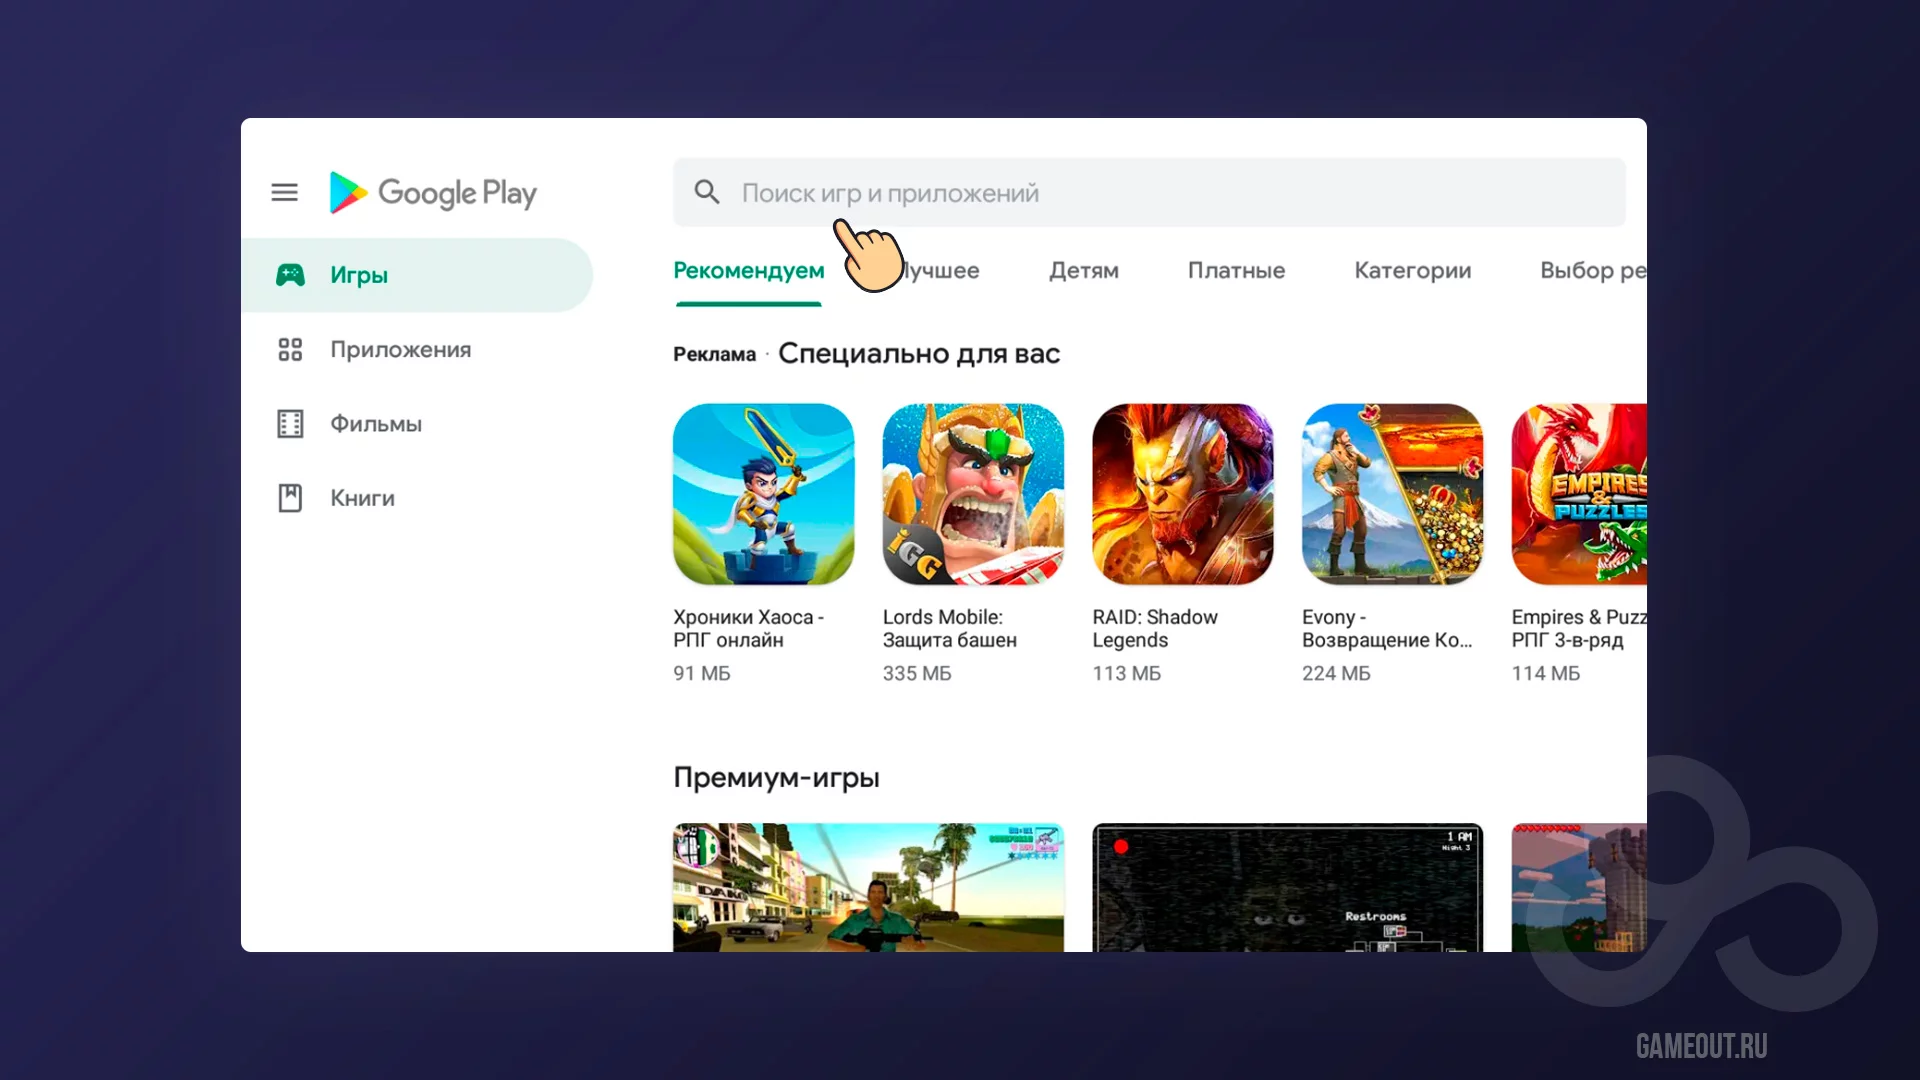Open the Категории tab
This screenshot has height=1080, width=1920.
(x=1412, y=270)
